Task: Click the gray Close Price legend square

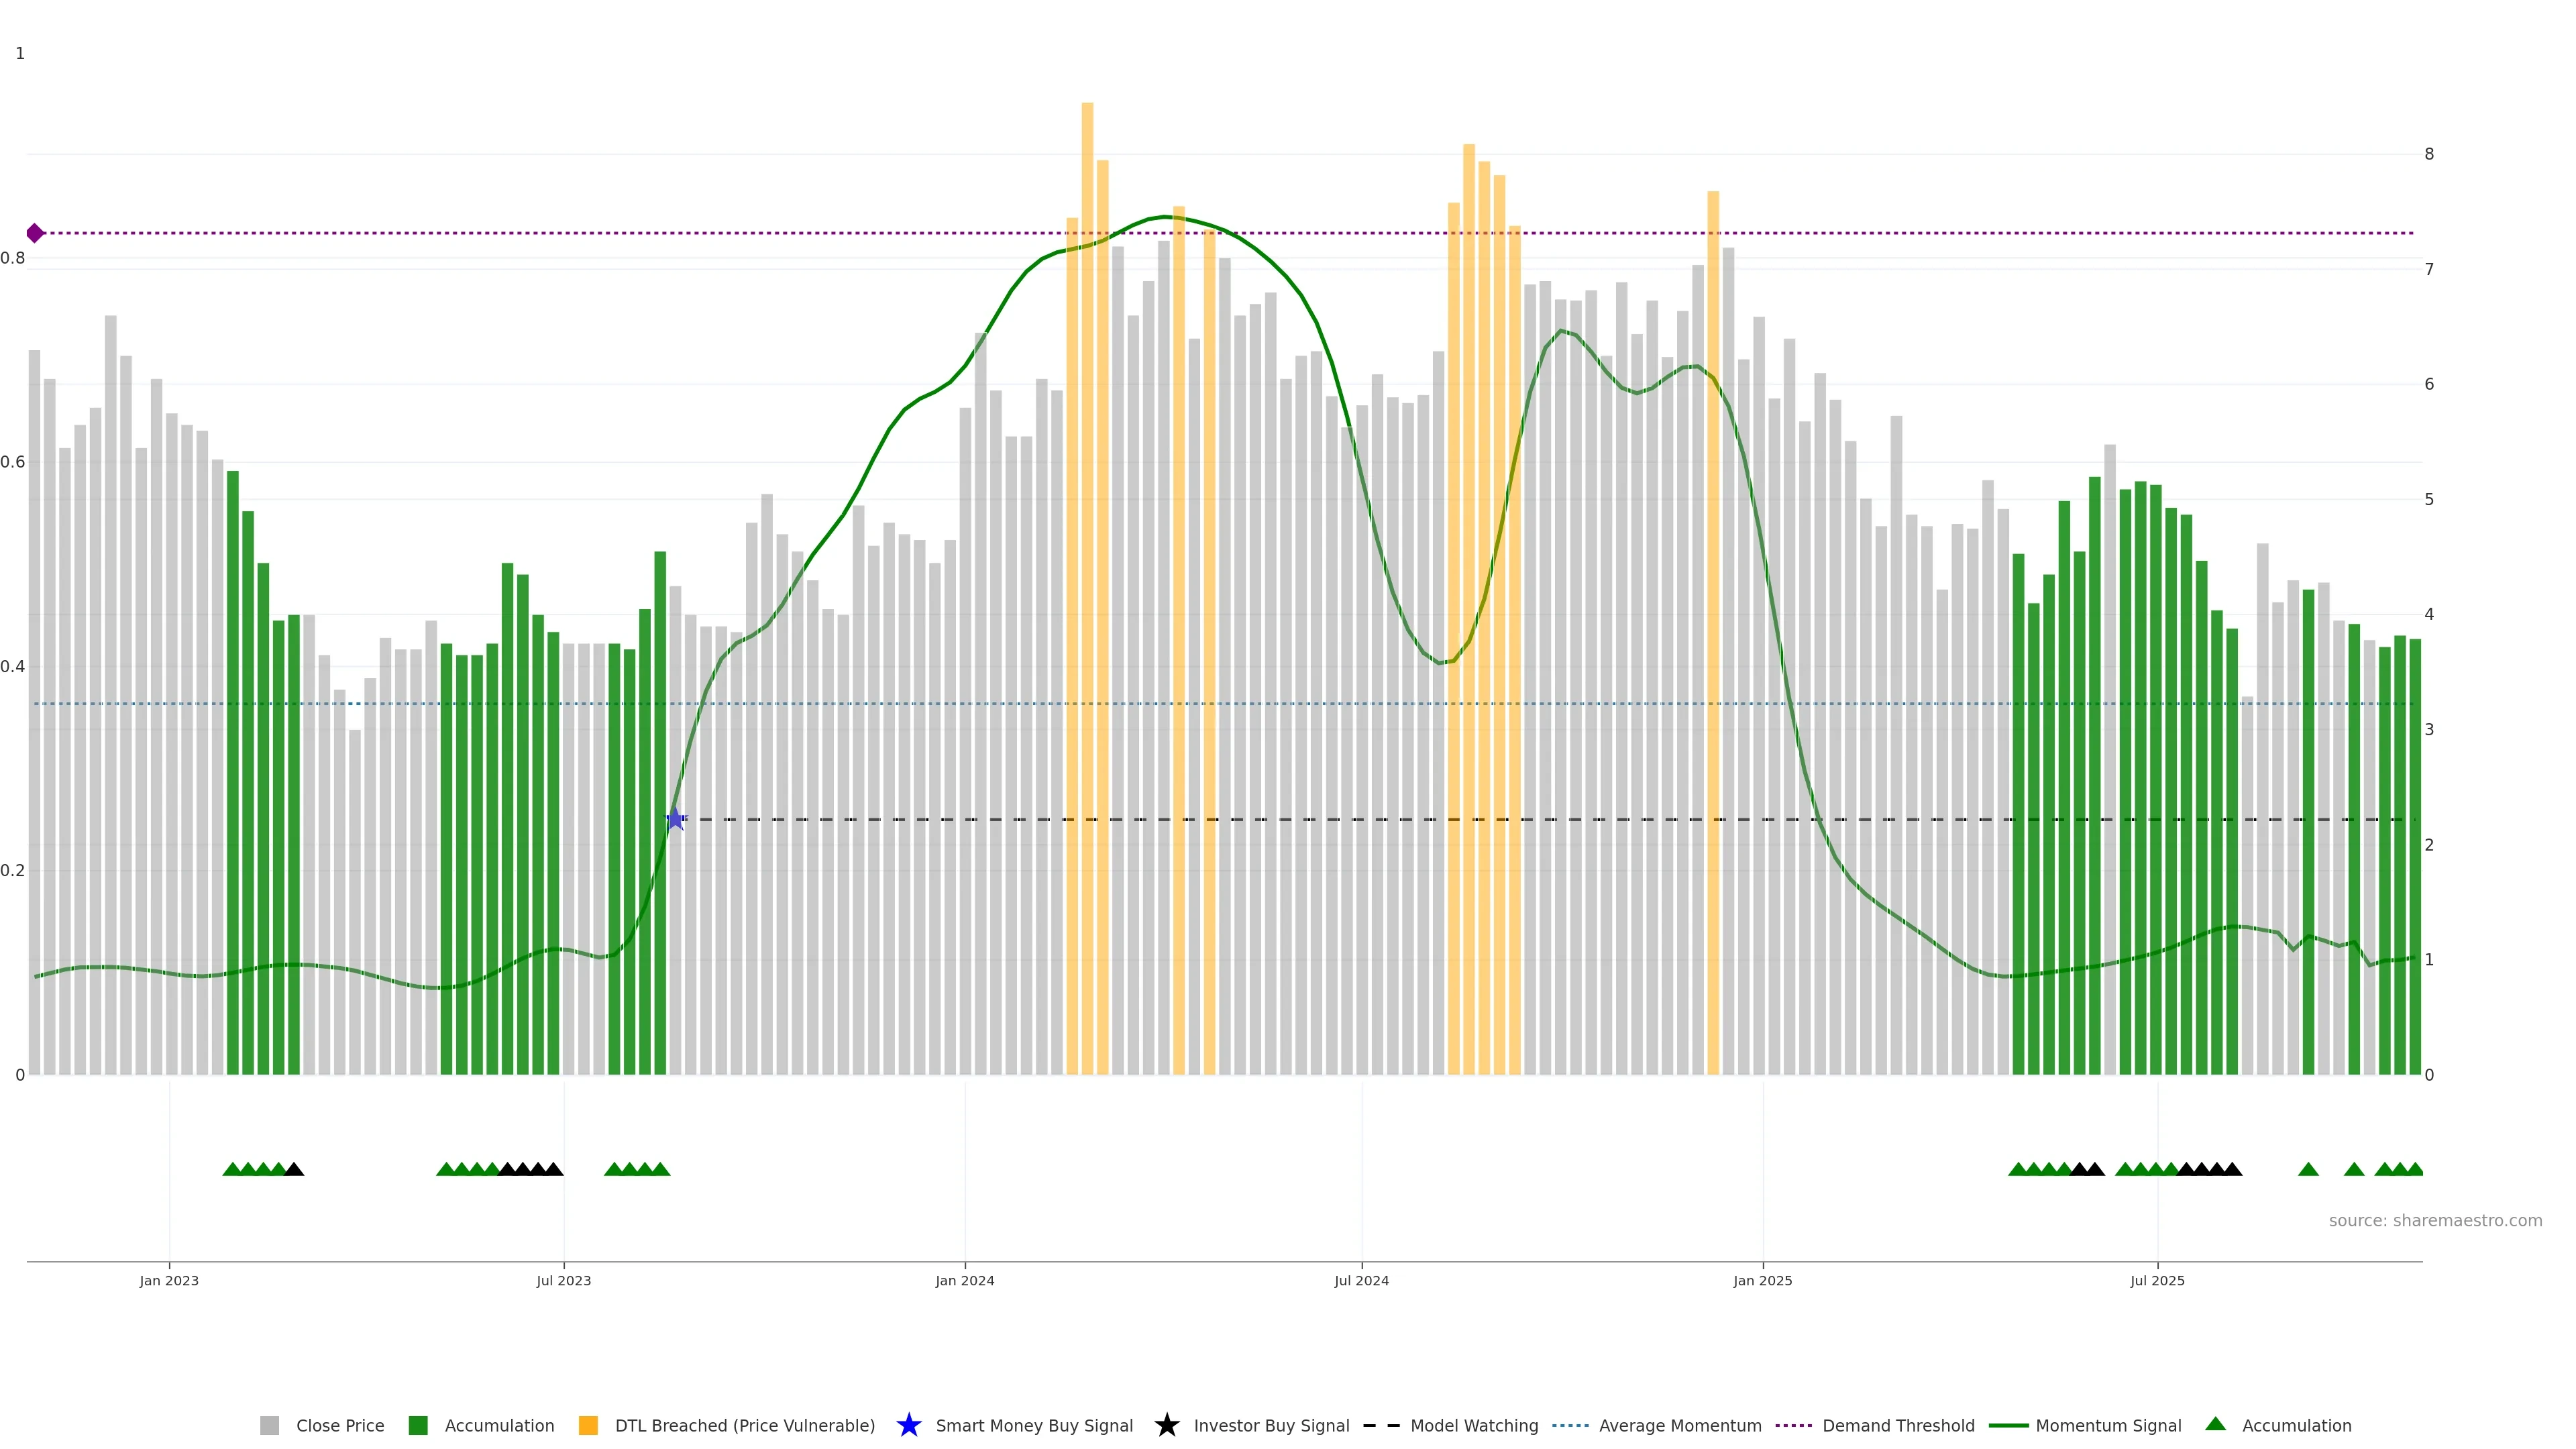Action: [269, 1425]
